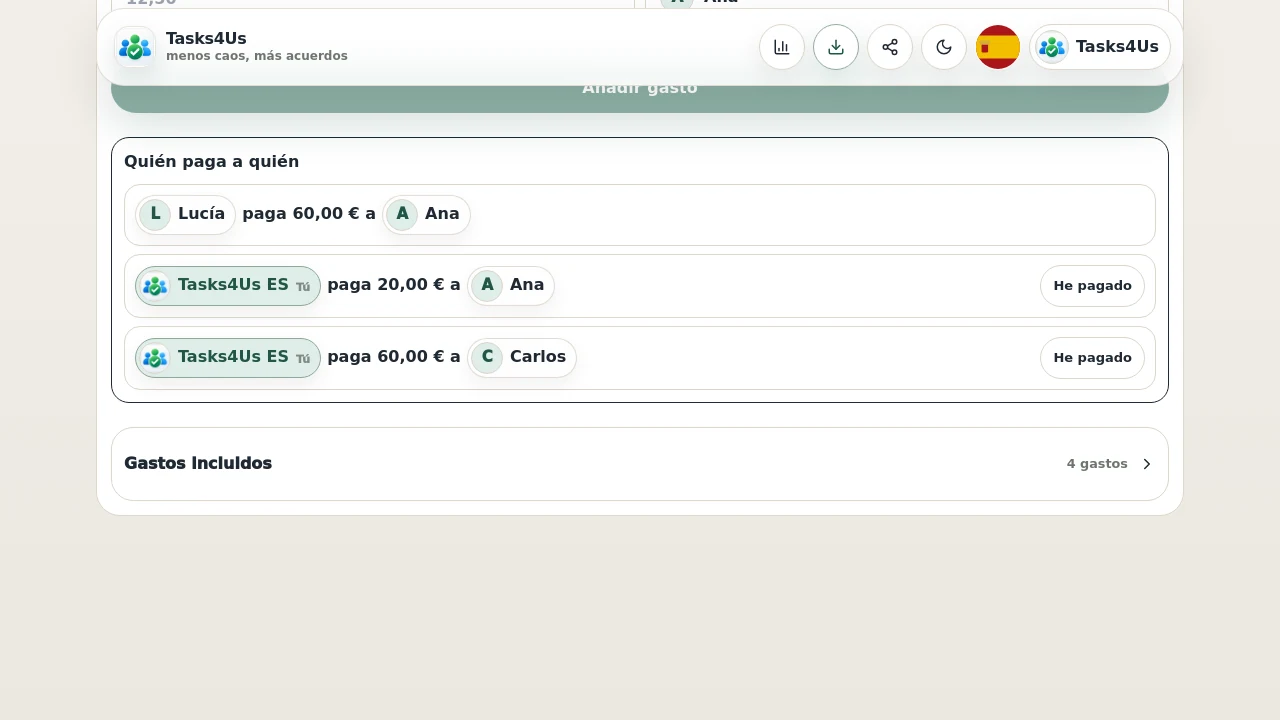This screenshot has height=720, width=1280.
Task: Click the Tasks4Us logo in header
Action: pyautogui.click(x=135, y=47)
